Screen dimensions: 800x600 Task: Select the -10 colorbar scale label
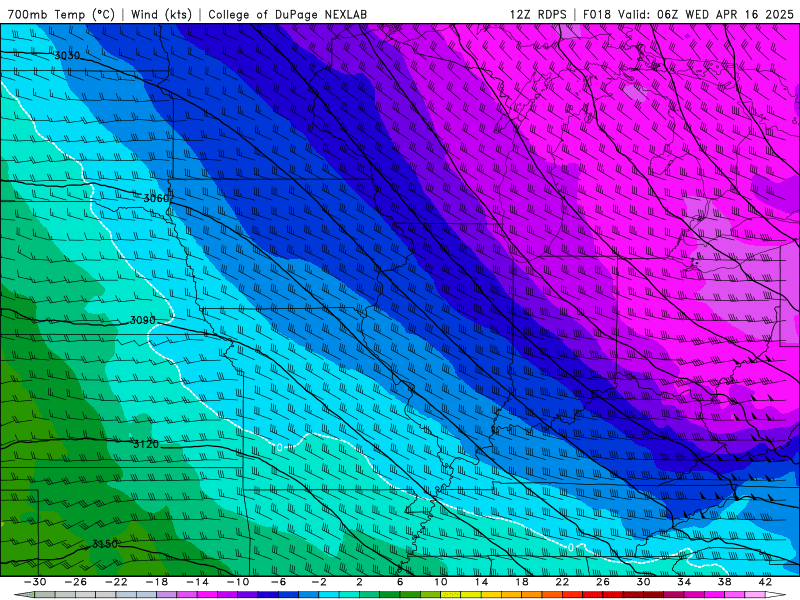(238, 582)
